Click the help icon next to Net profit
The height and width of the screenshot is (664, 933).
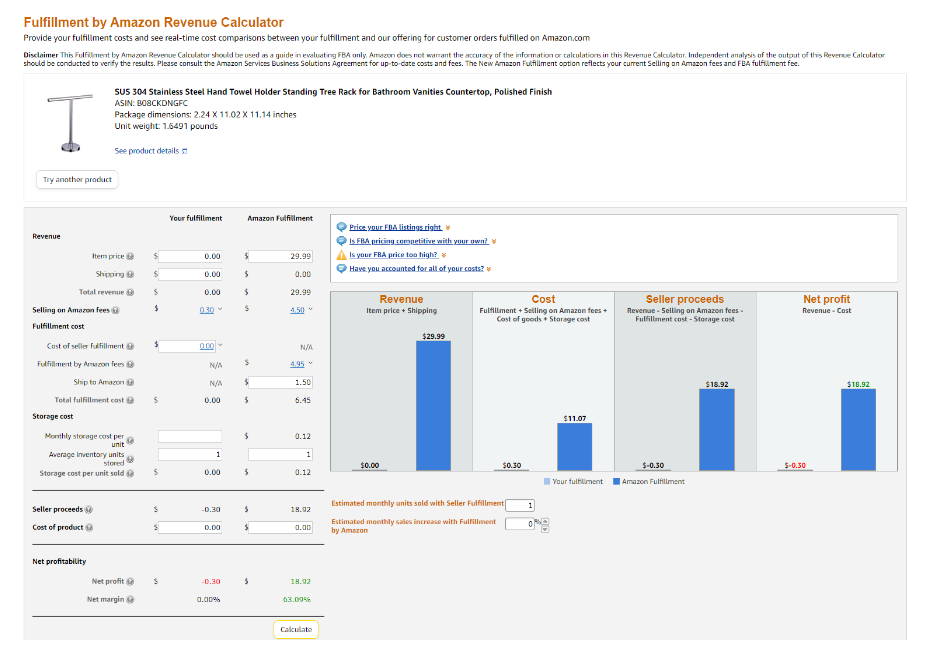(130, 581)
